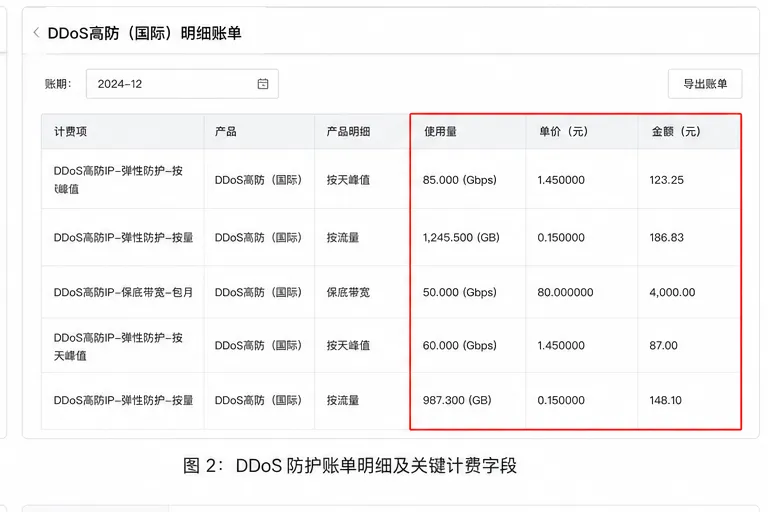Image resolution: width=768 pixels, height=512 pixels.
Task: Select the 987.300 (GB) usage cell
Action: click(x=457, y=400)
